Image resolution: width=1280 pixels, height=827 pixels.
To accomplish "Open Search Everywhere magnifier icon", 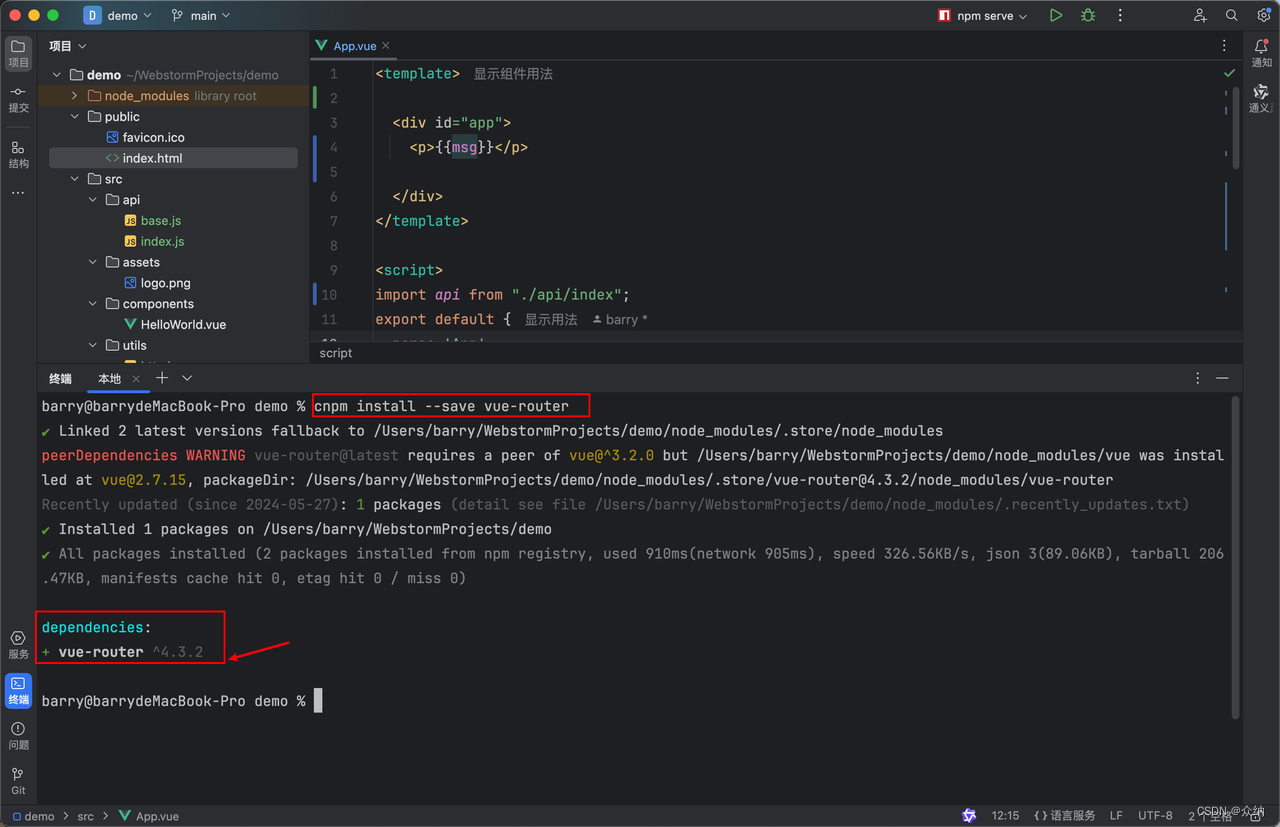I will click(1231, 15).
